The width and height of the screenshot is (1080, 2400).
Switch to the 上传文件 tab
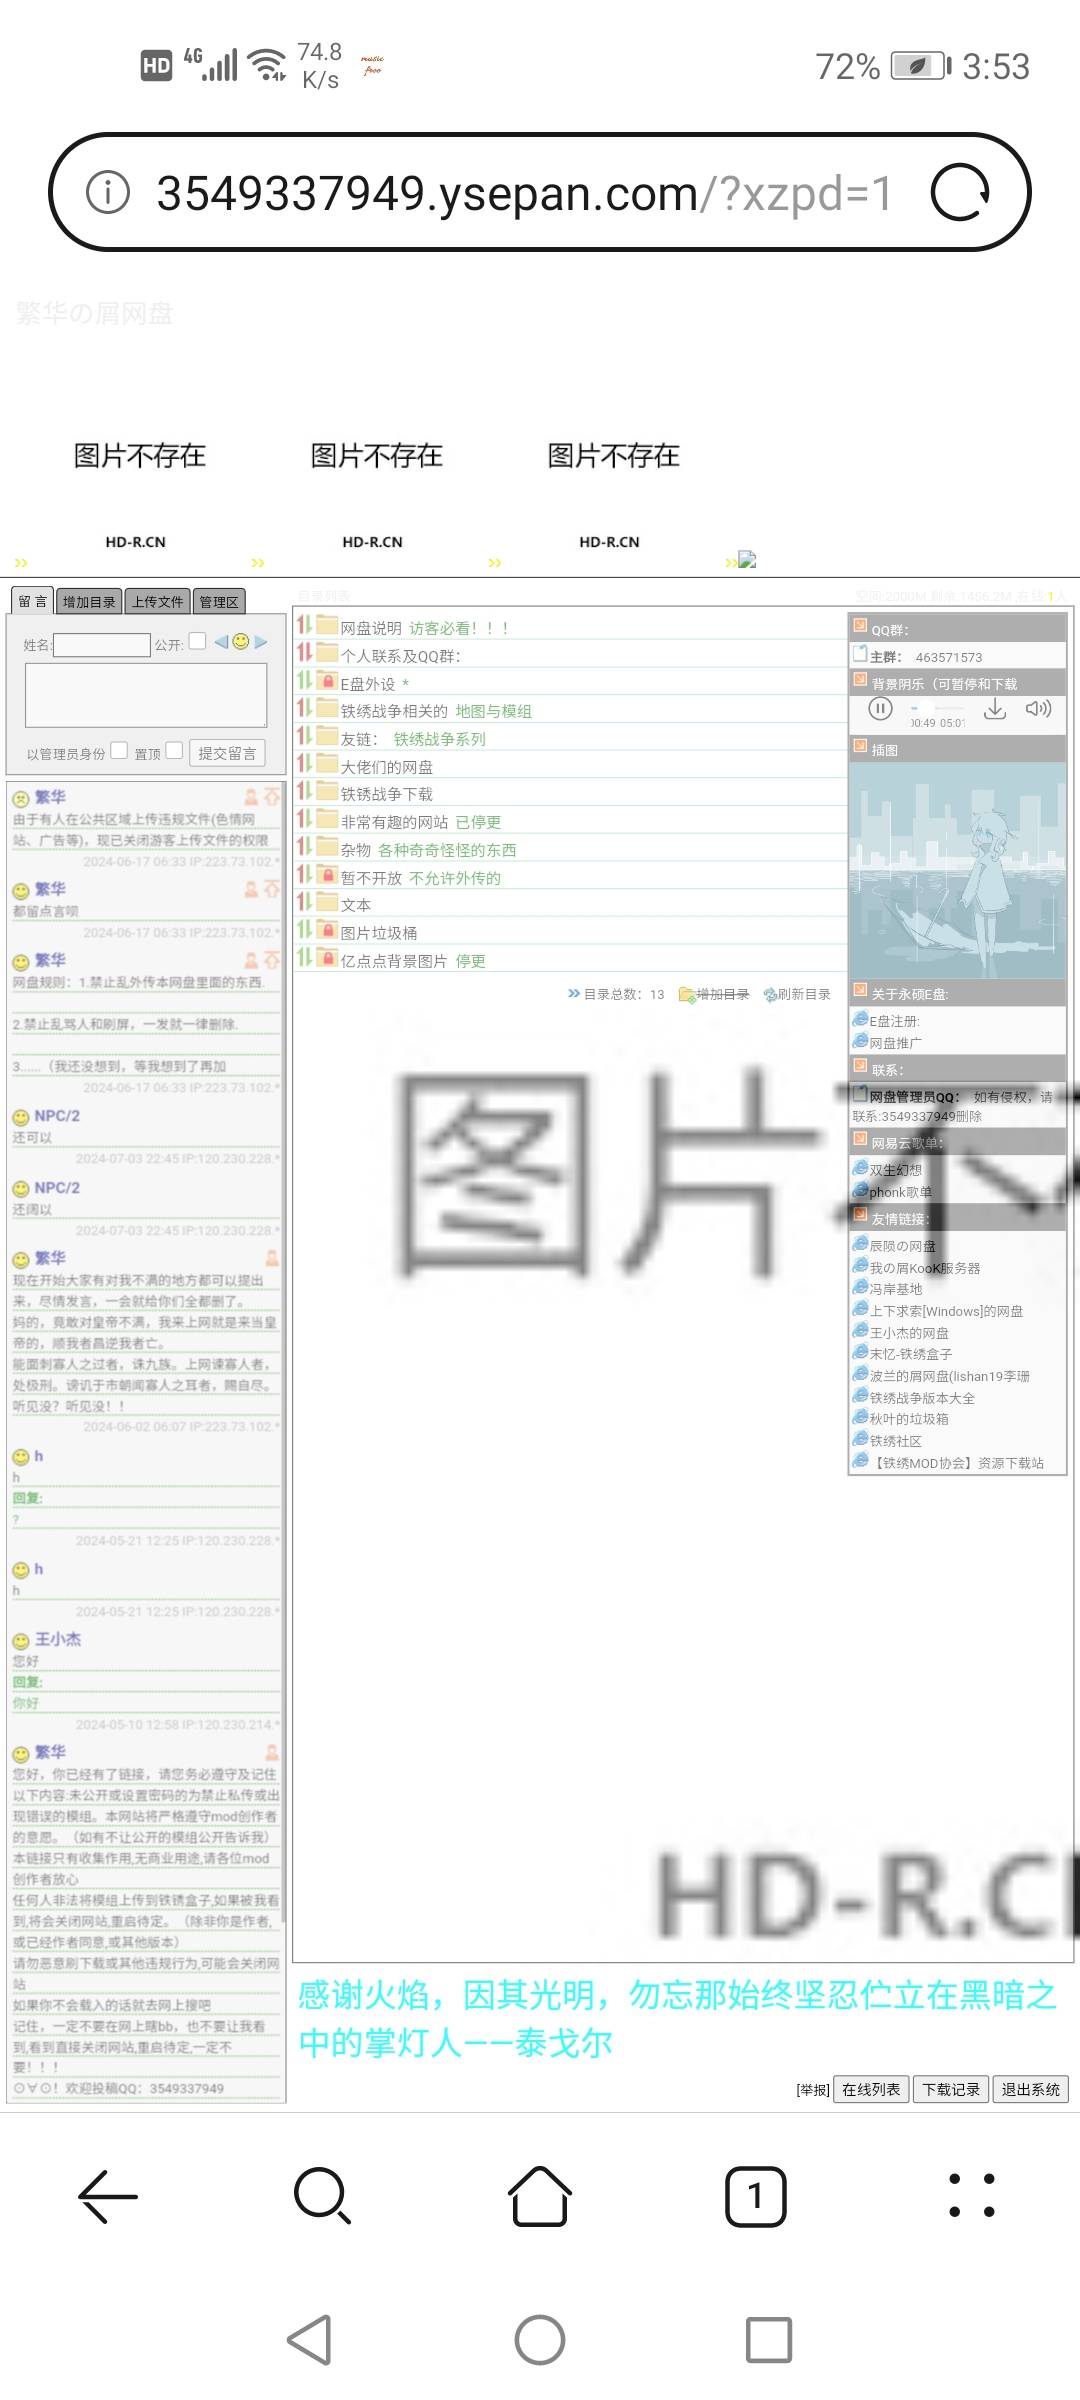158,601
